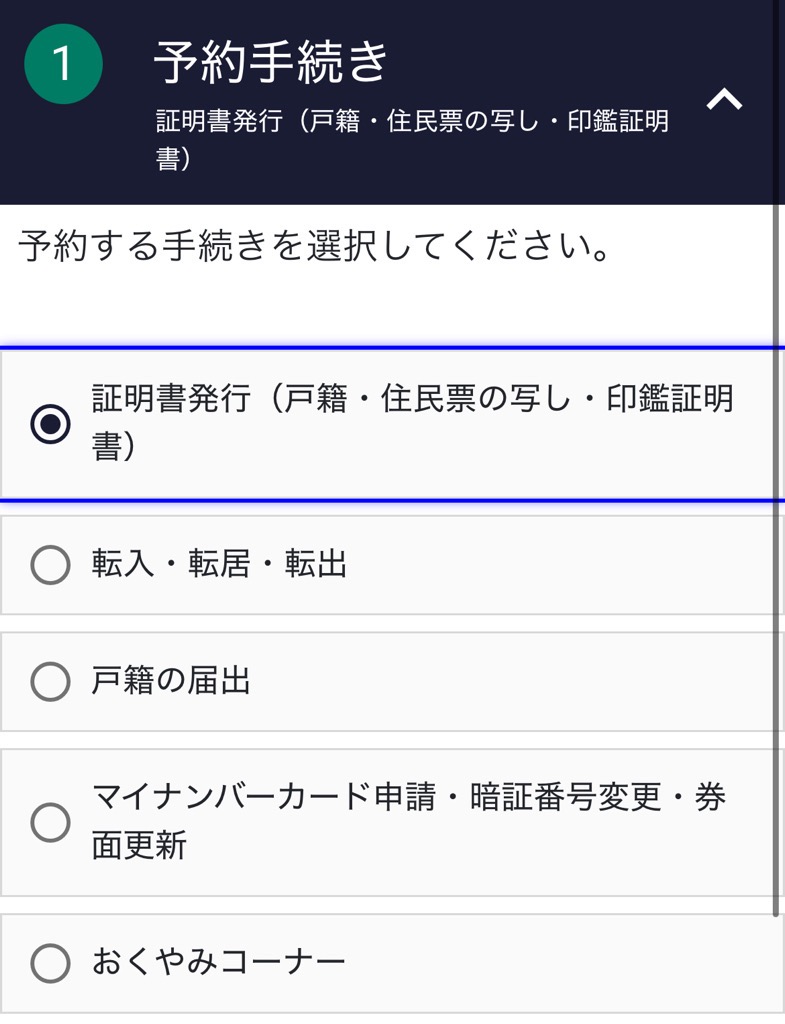The image size is (785, 1024).
Task: Click the おくやみコーナー label text
Action: click(218, 963)
